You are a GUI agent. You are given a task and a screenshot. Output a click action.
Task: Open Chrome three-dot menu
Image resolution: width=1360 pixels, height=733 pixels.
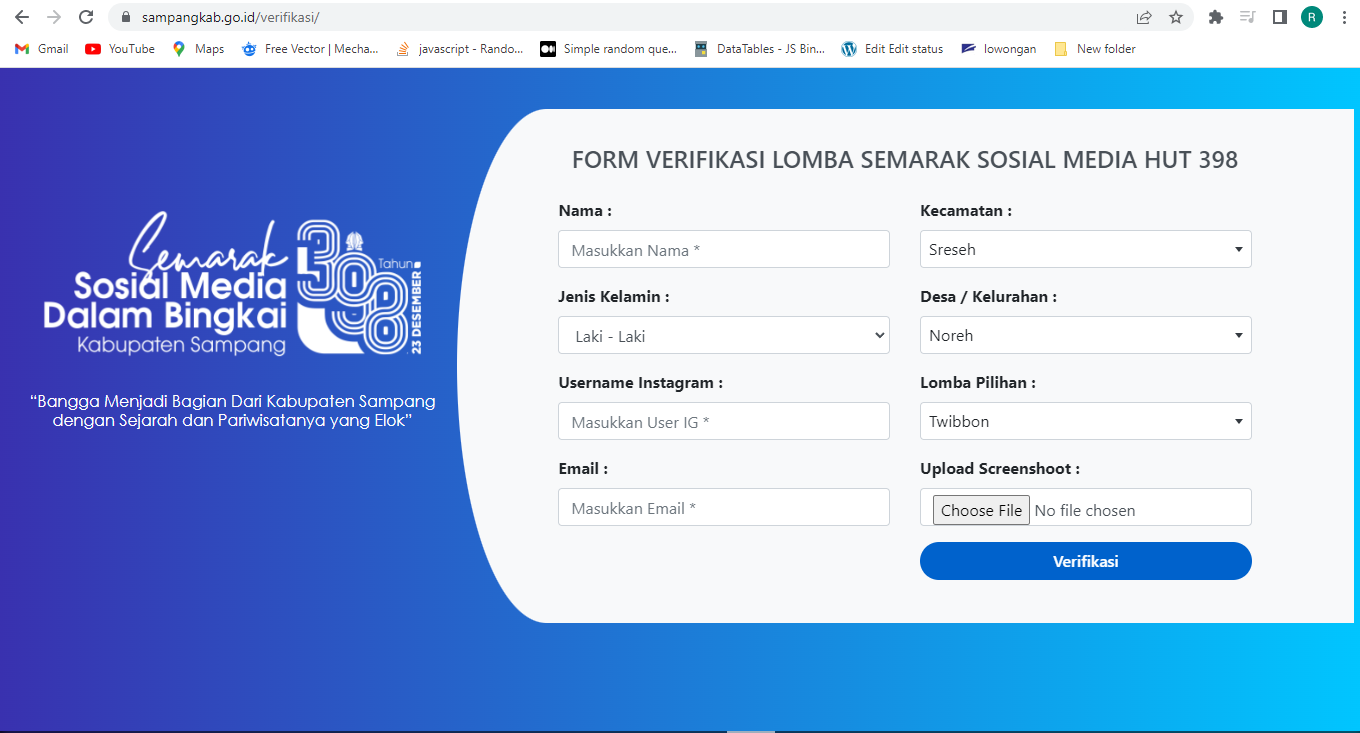(x=1344, y=17)
